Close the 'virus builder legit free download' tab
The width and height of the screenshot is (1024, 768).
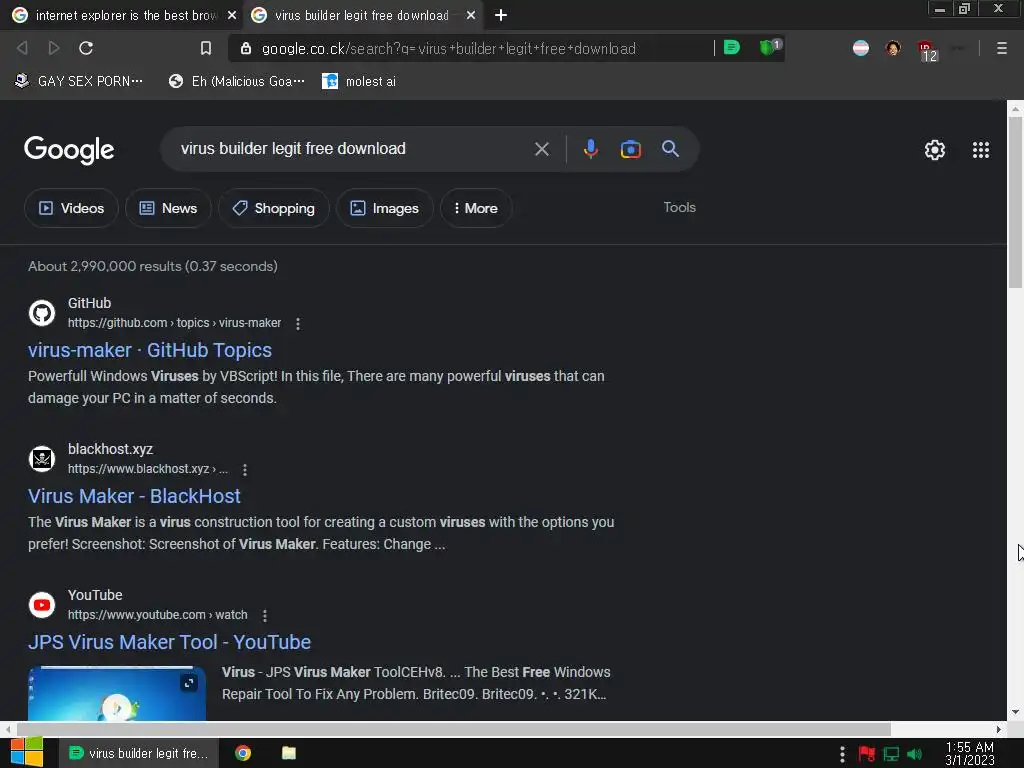coord(471,15)
